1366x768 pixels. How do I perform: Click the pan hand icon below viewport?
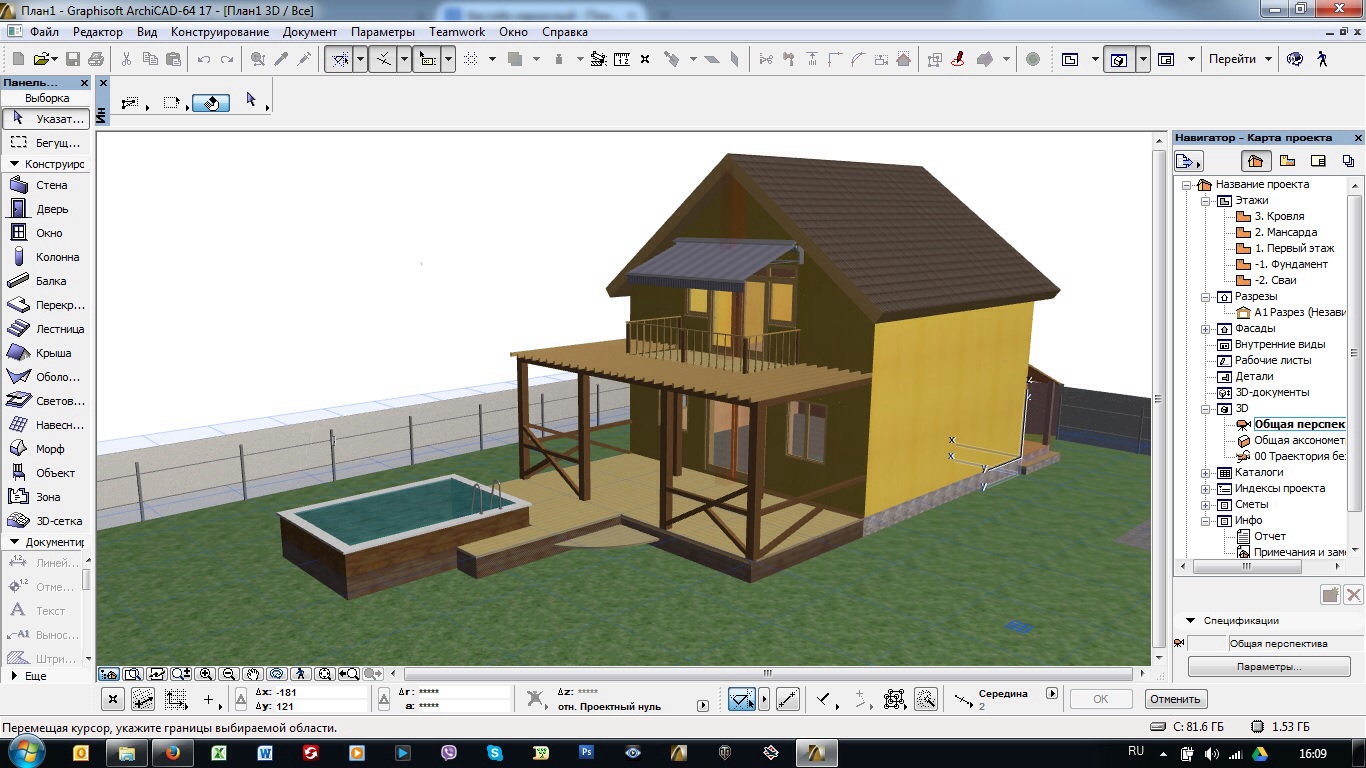tap(253, 674)
